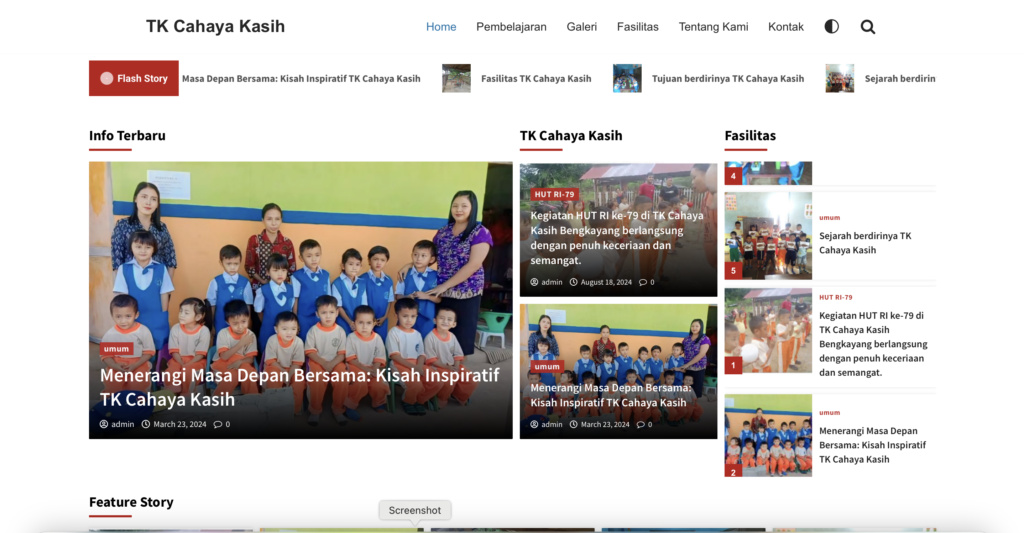Navigate to the Kontak page
The height and width of the screenshot is (533, 1024).
(x=785, y=27)
